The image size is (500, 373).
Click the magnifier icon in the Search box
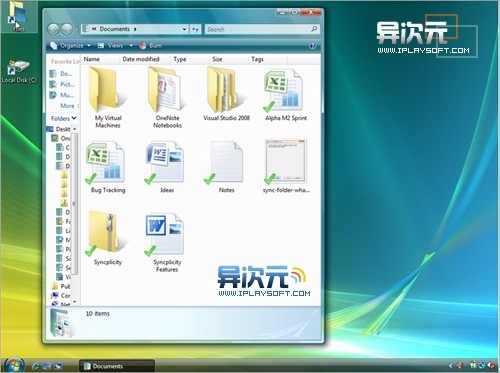point(314,29)
